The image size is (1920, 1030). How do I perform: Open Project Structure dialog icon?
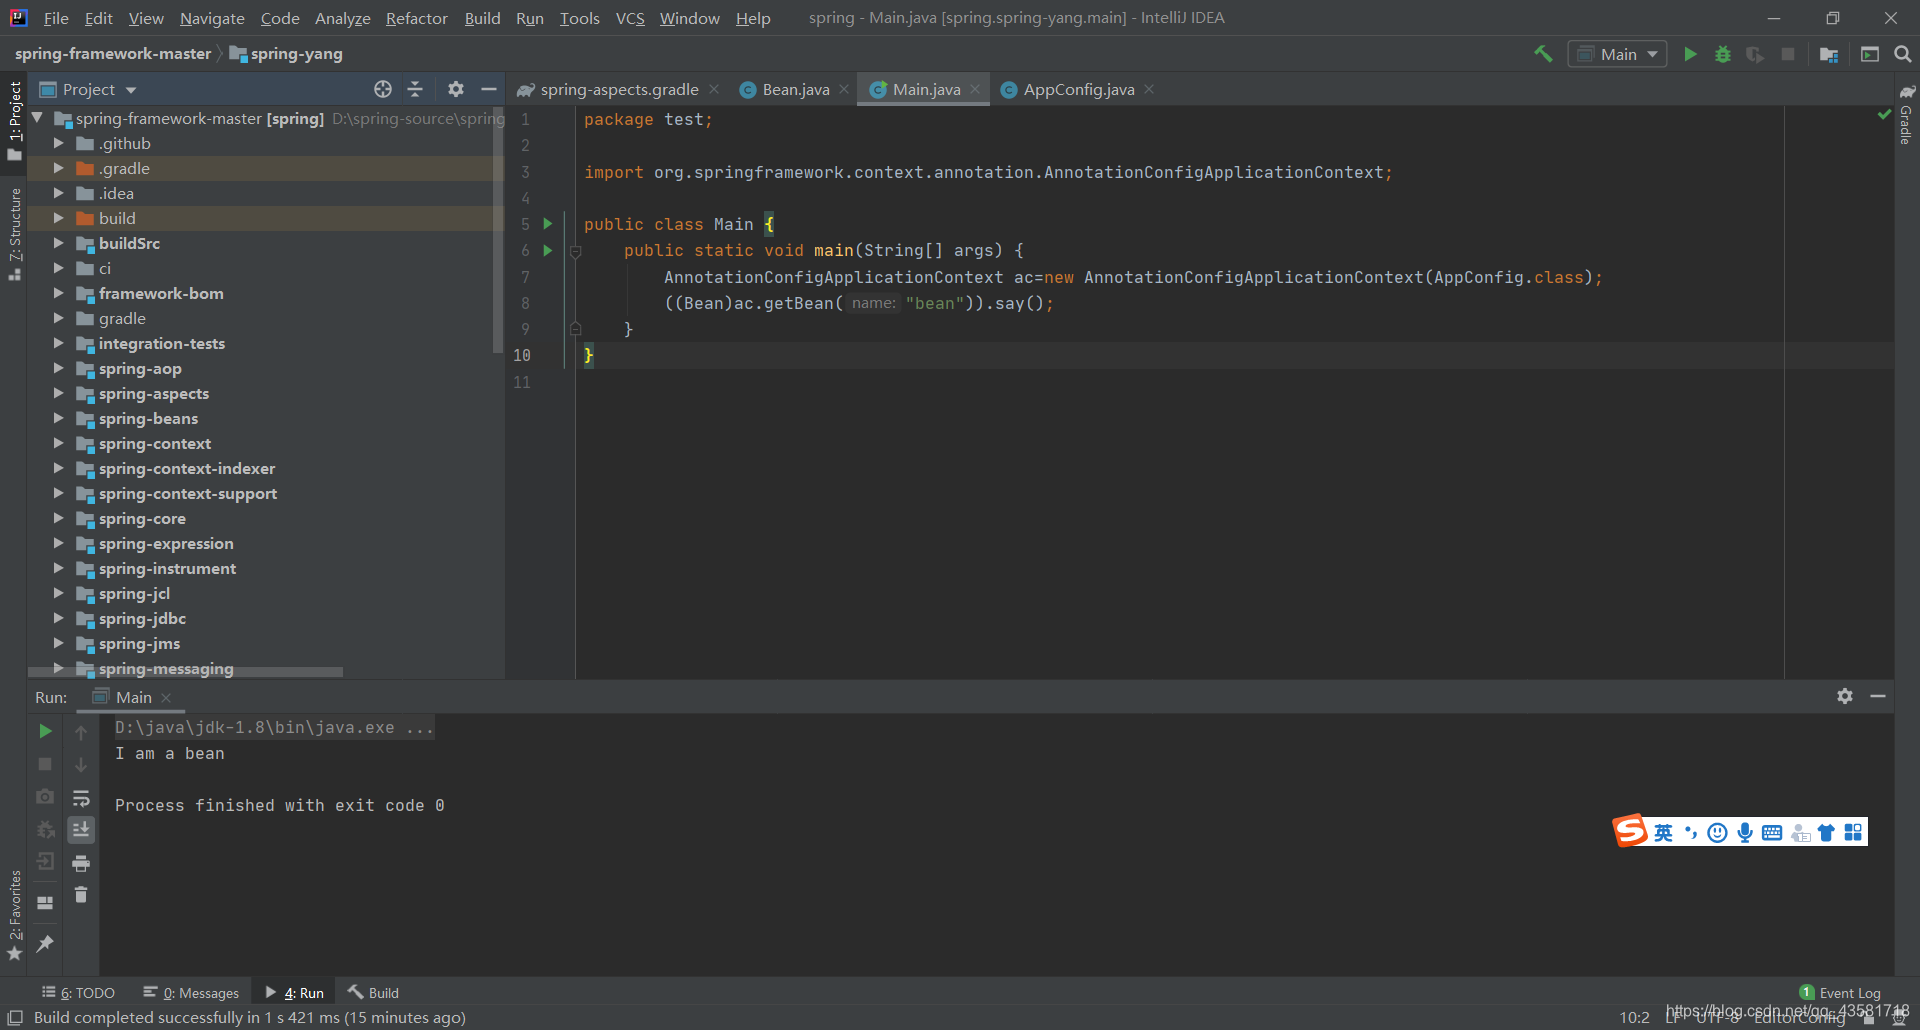coord(1829,54)
